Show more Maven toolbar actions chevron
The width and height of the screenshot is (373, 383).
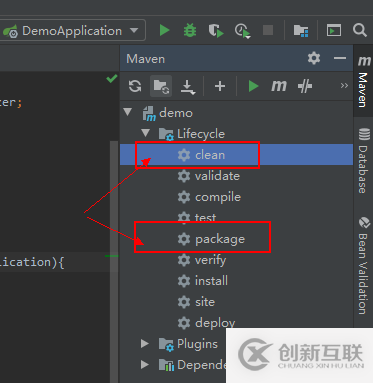344,86
